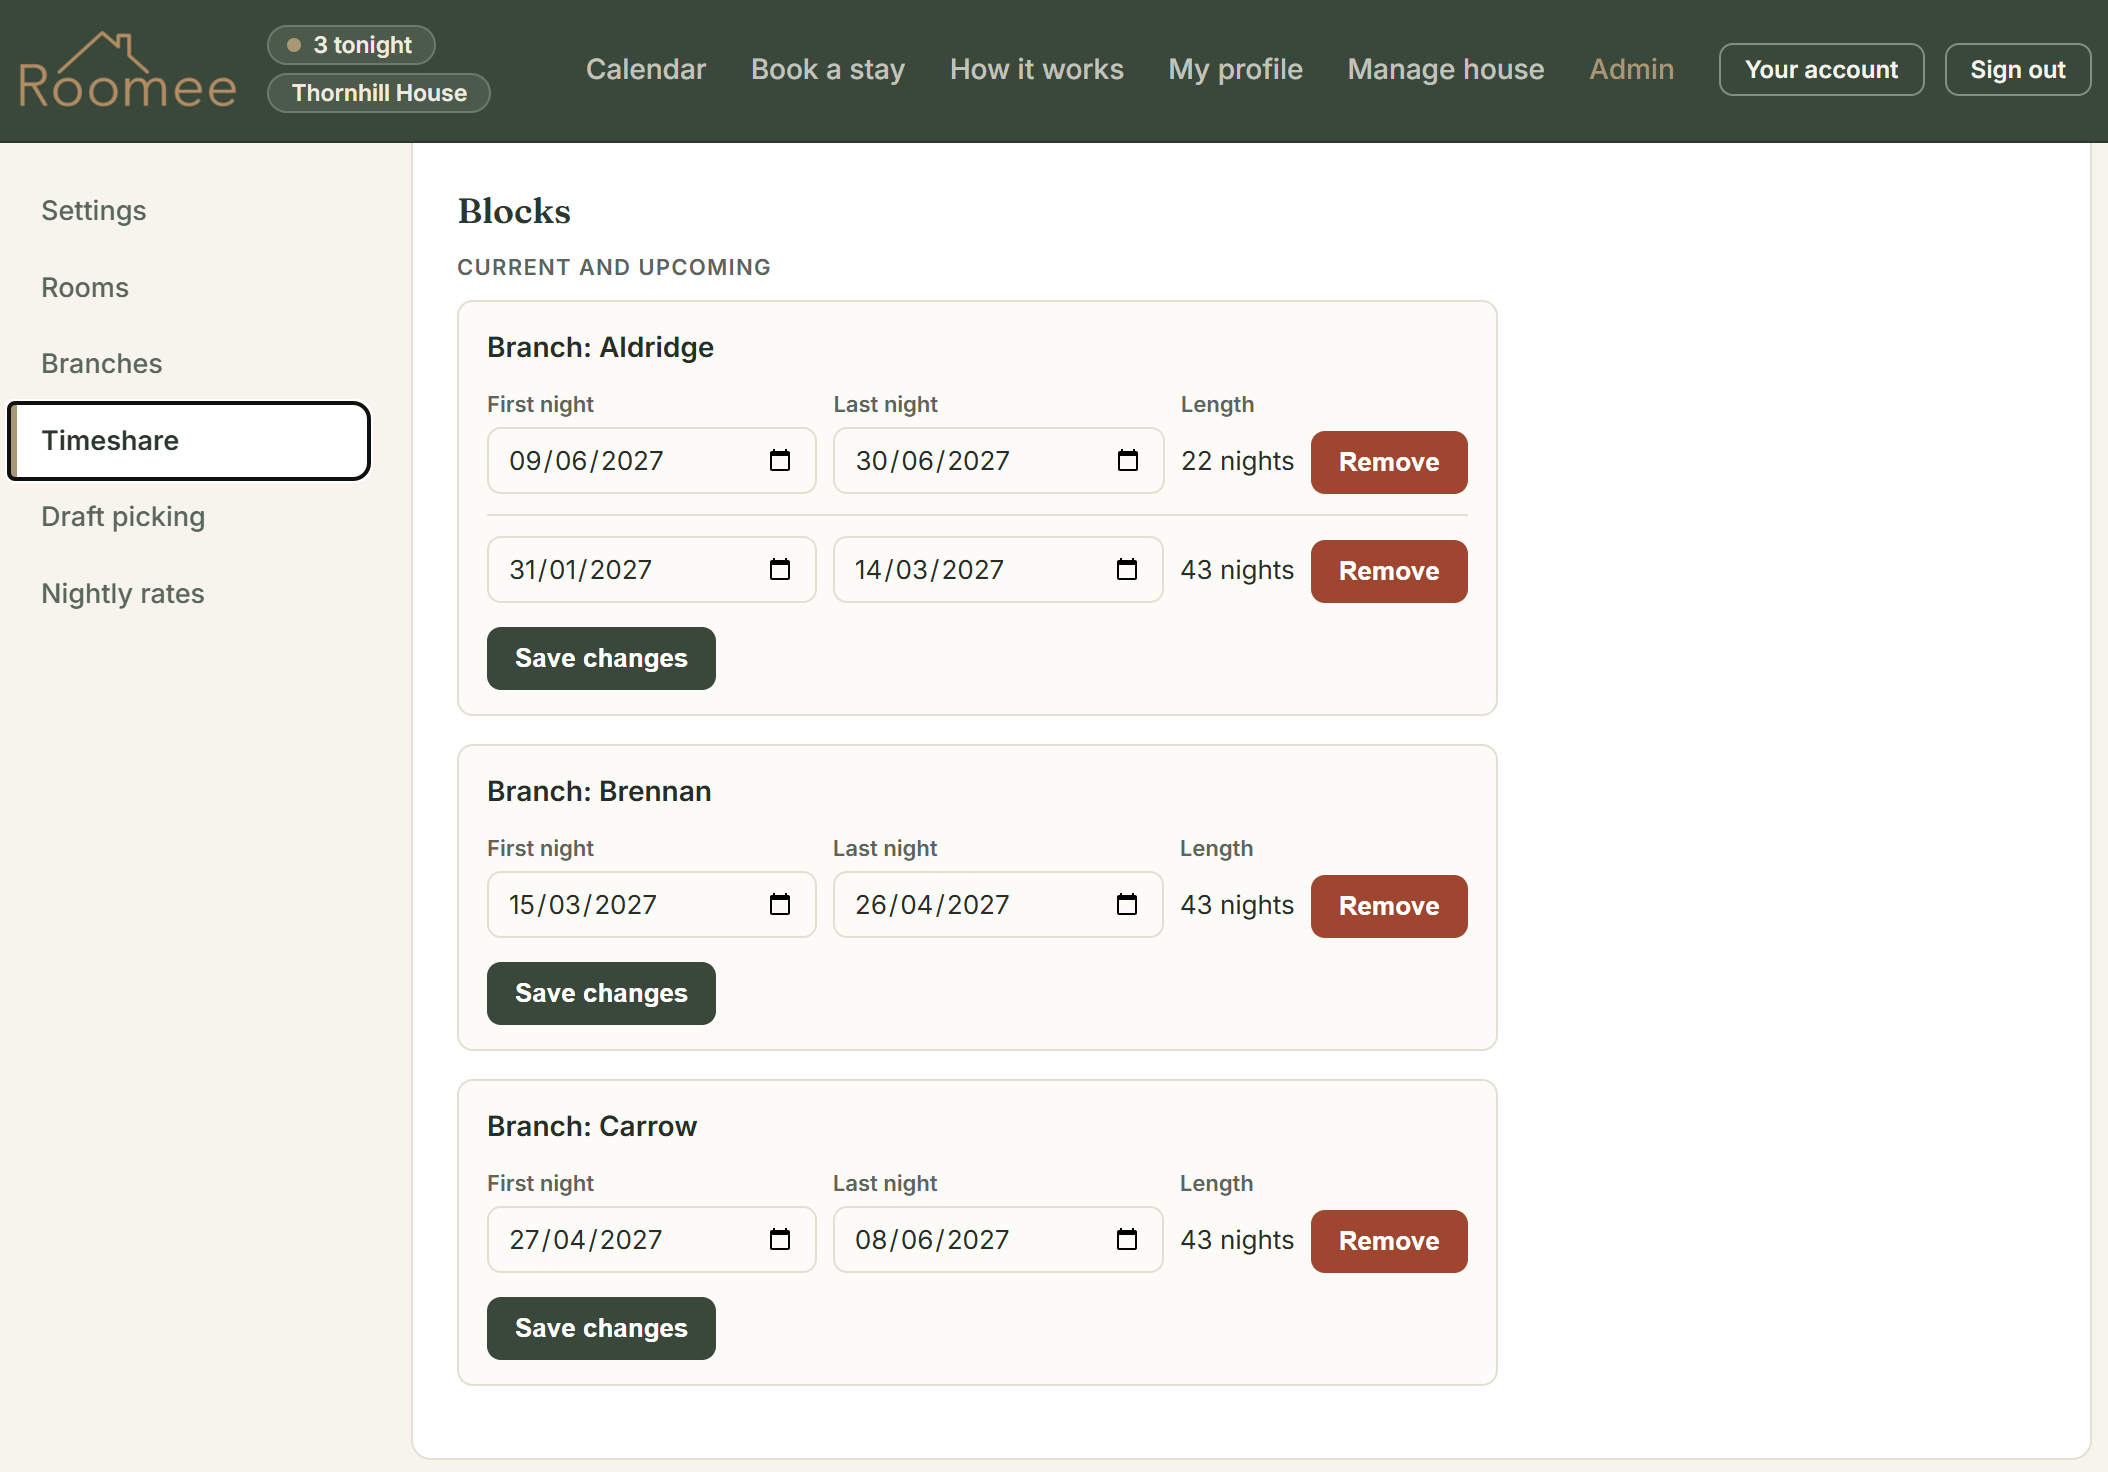Remove the Aldridge 22 nights block
The height and width of the screenshot is (1472, 2108).
(1389, 462)
